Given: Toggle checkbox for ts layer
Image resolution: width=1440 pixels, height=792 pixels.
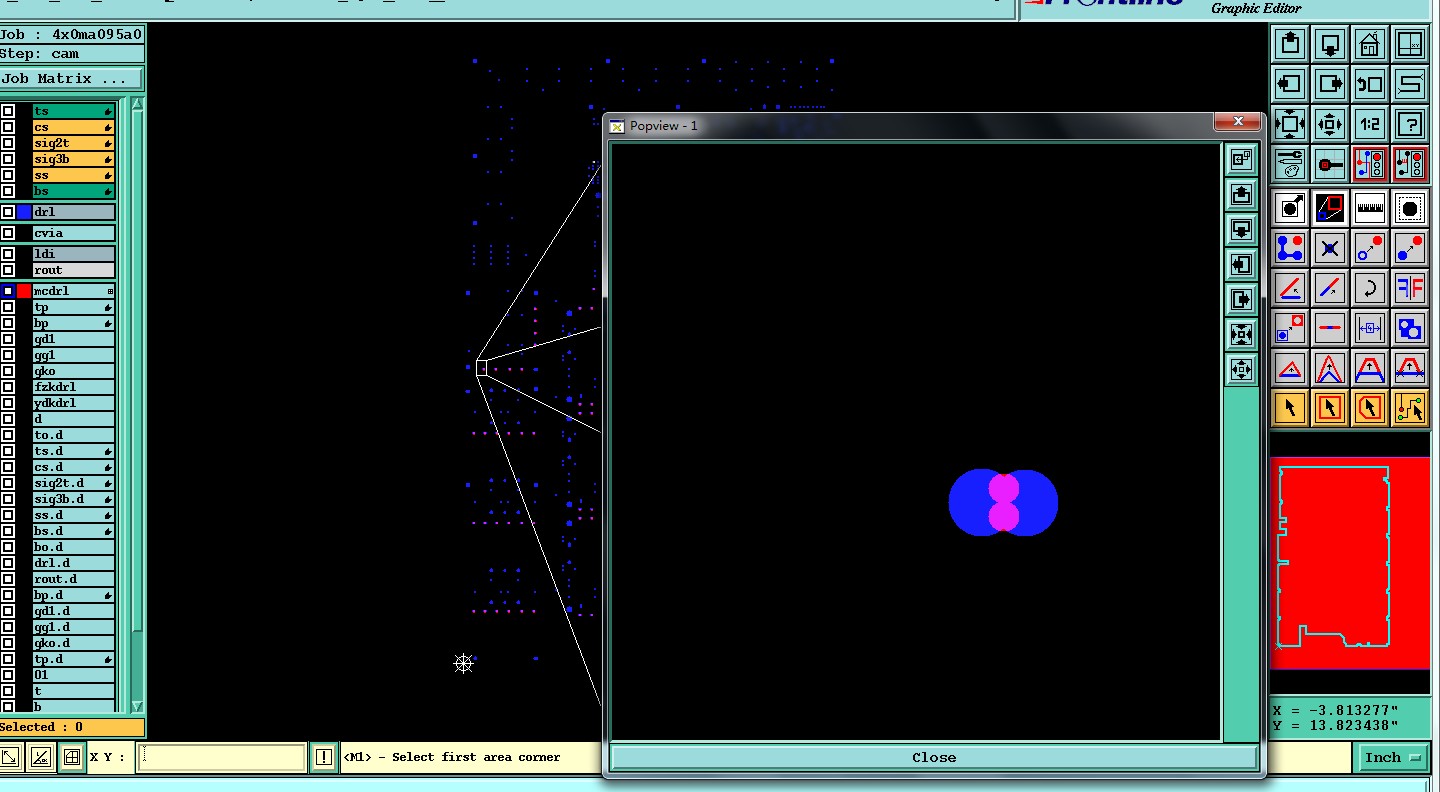Looking at the screenshot, I should [x=8, y=111].
